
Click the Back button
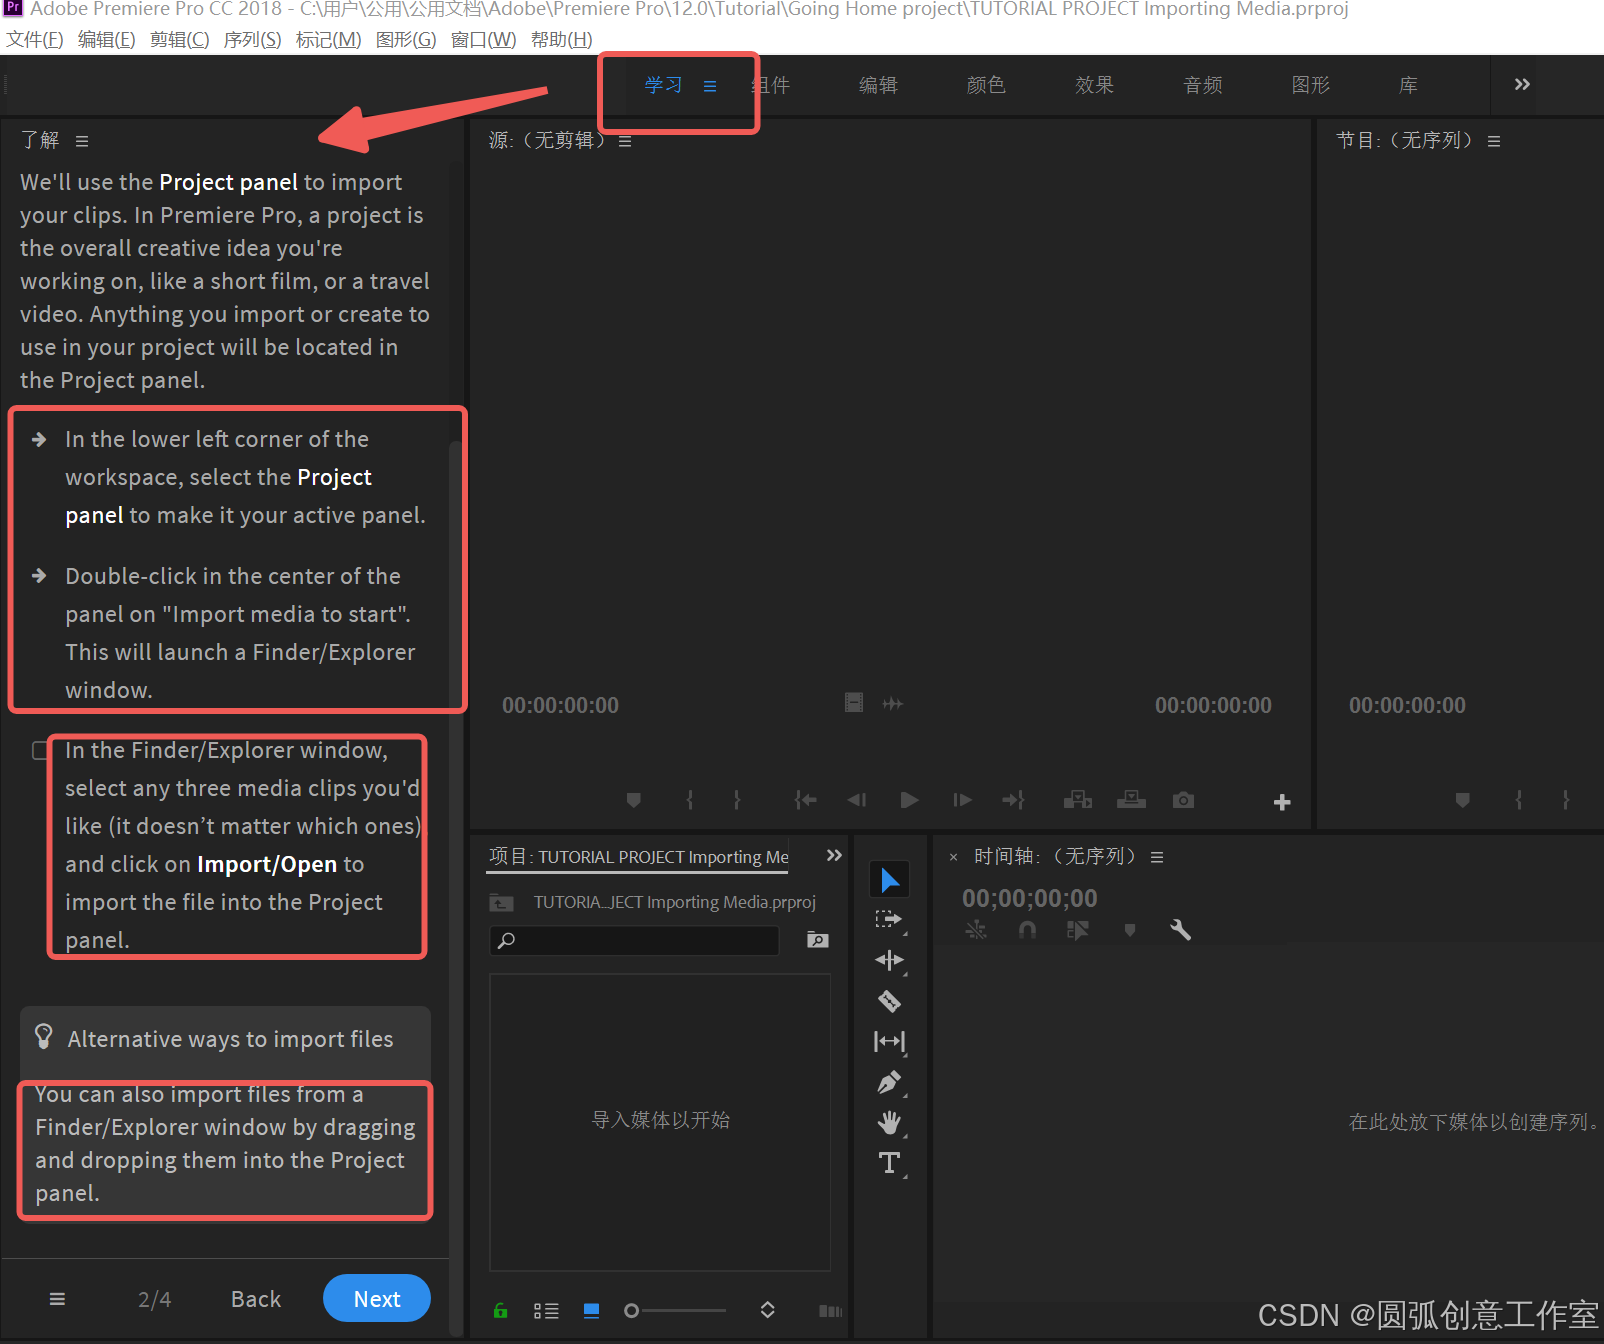256,1299
